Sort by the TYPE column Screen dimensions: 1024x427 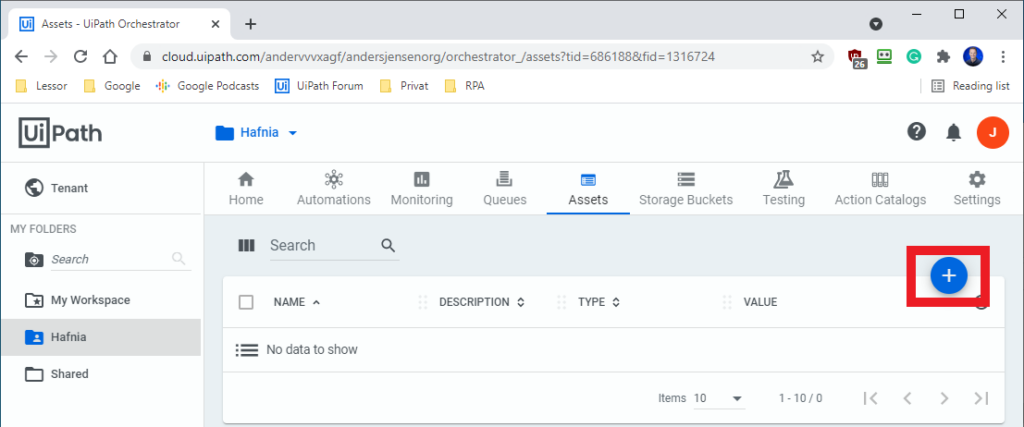pos(599,302)
